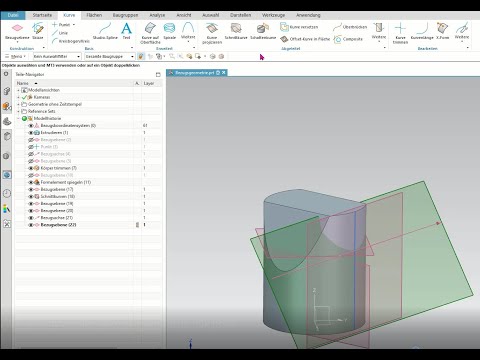Show hidden Punkt (3) via eye icon

coord(31,147)
